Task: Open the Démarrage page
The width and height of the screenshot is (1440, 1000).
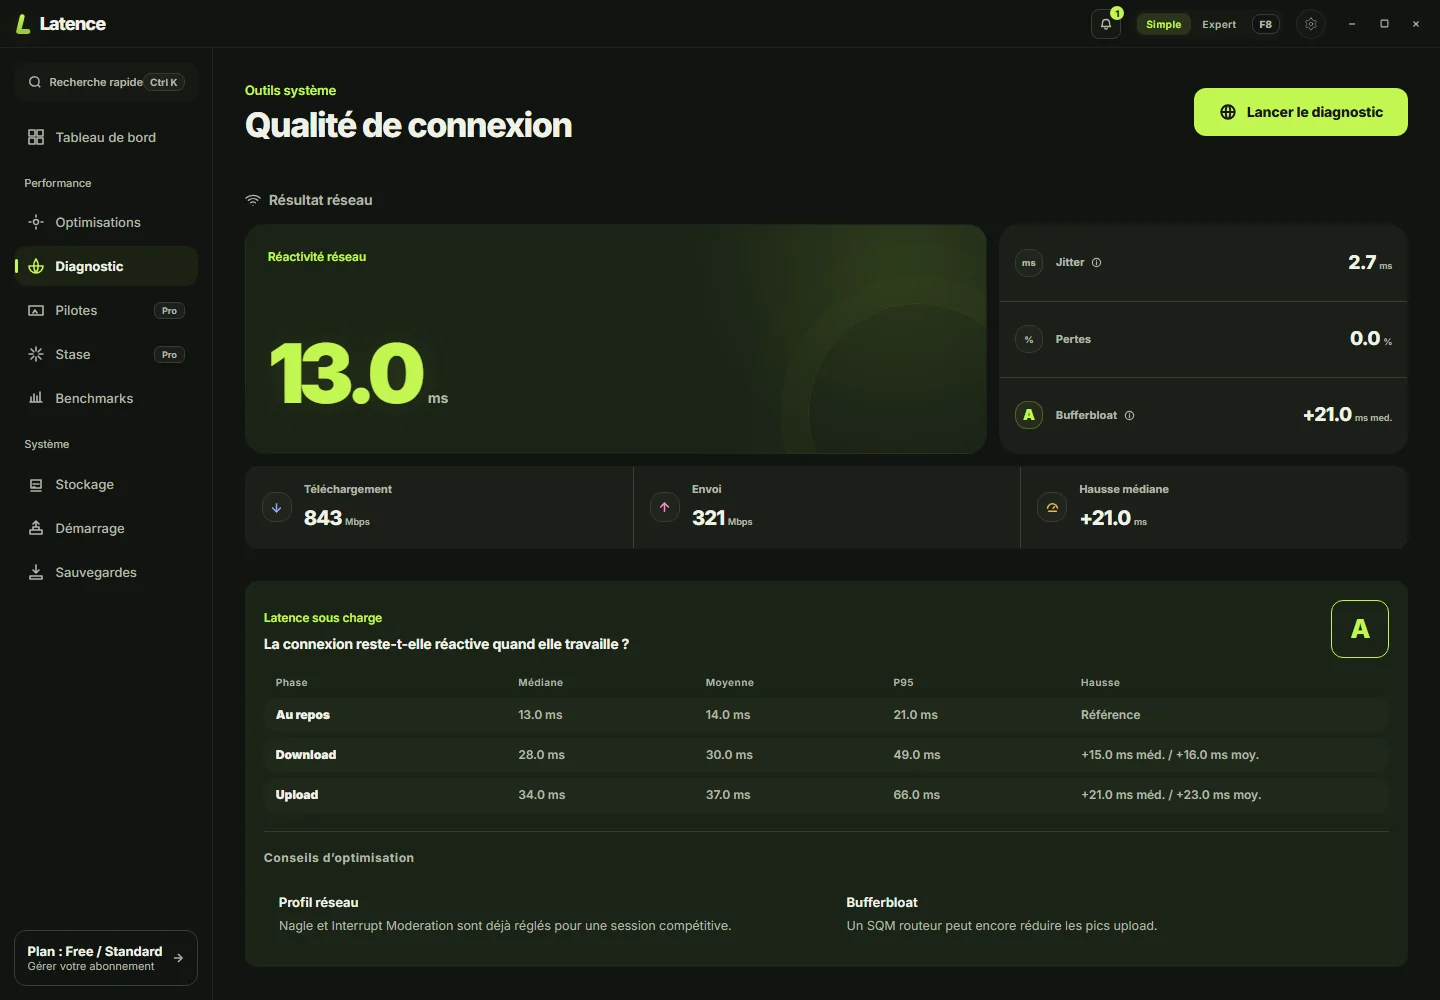Action: click(x=106, y=528)
